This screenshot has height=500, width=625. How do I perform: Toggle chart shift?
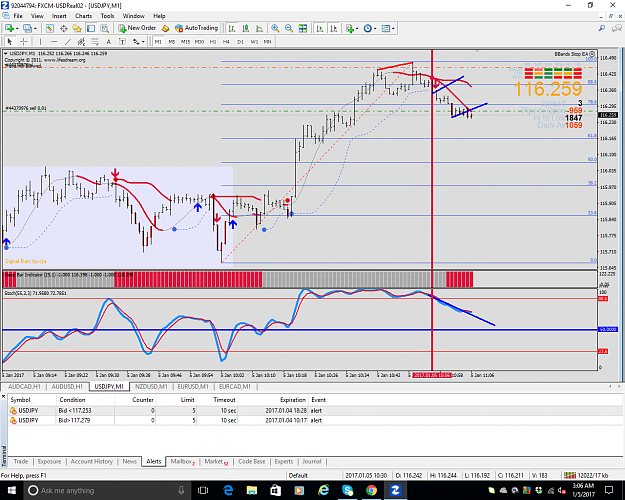(334, 28)
